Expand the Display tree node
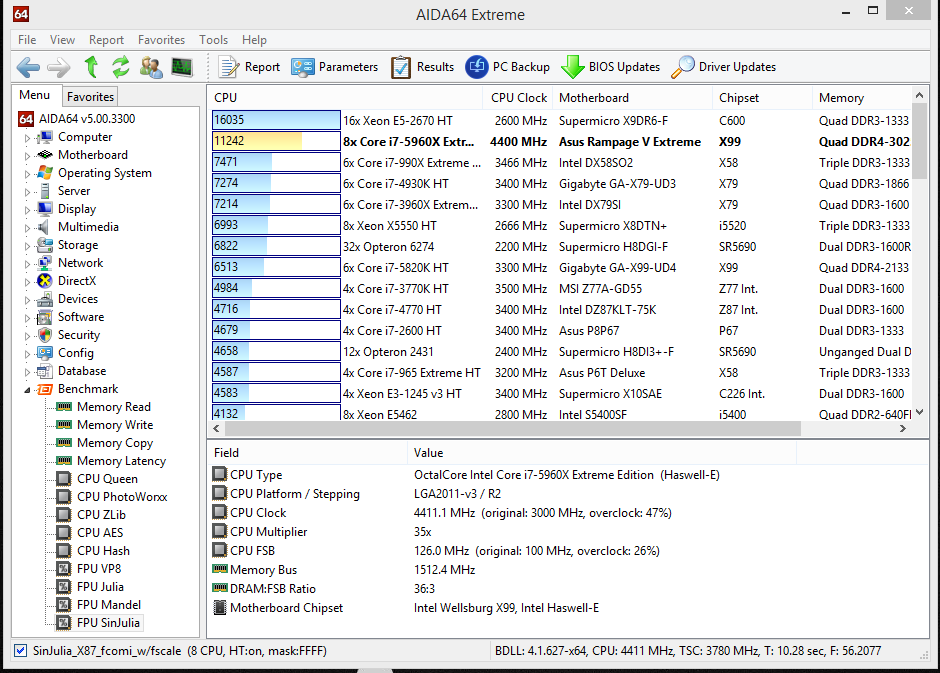Viewport: 940px width, 673px height. point(27,210)
